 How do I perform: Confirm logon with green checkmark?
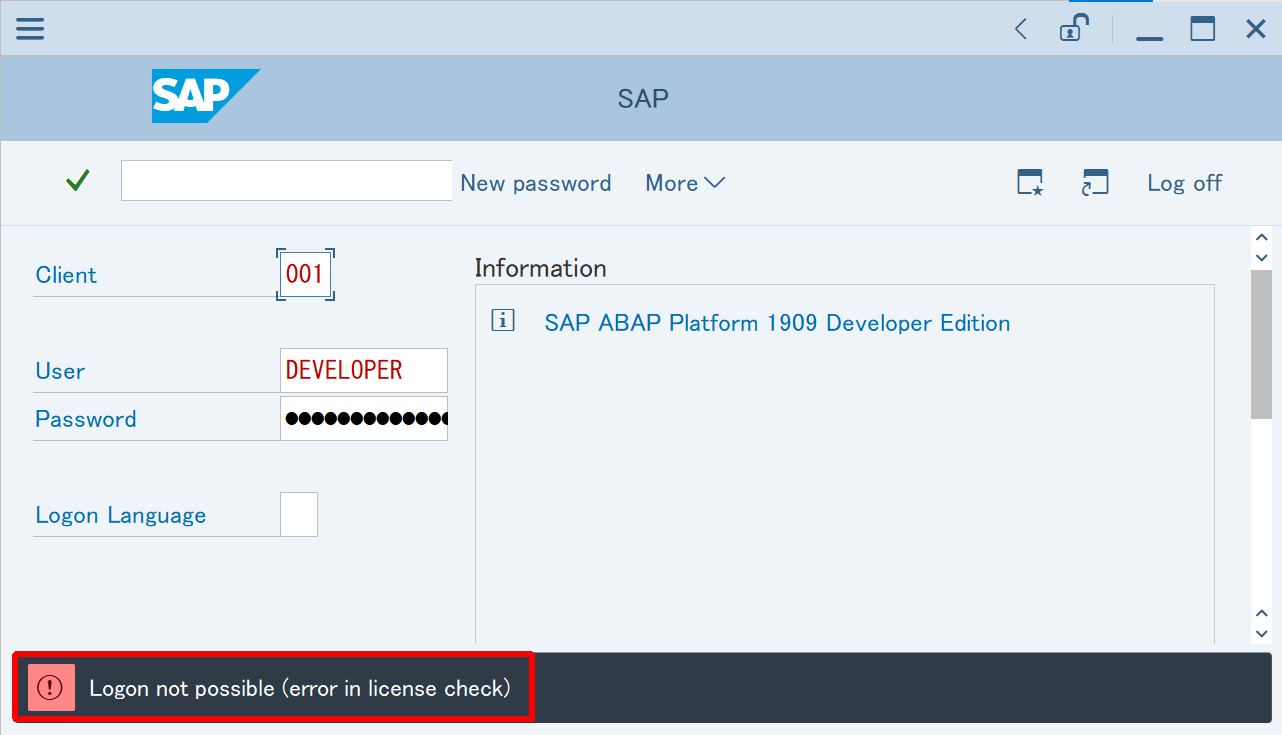tap(77, 181)
